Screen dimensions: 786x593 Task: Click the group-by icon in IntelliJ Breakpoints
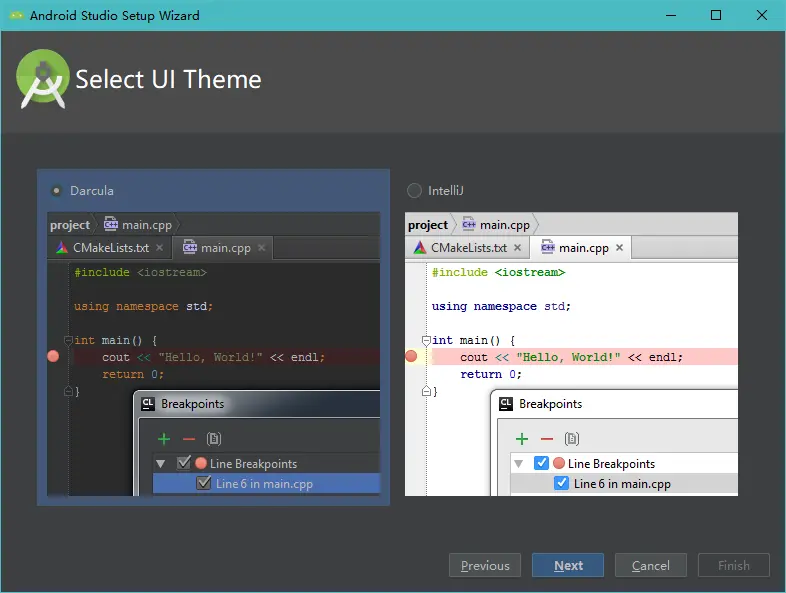[572, 439]
